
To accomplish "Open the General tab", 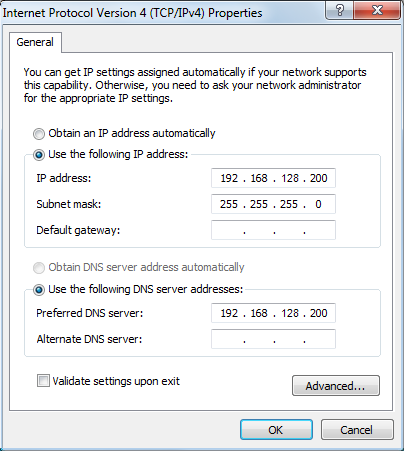I will click(x=35, y=42).
